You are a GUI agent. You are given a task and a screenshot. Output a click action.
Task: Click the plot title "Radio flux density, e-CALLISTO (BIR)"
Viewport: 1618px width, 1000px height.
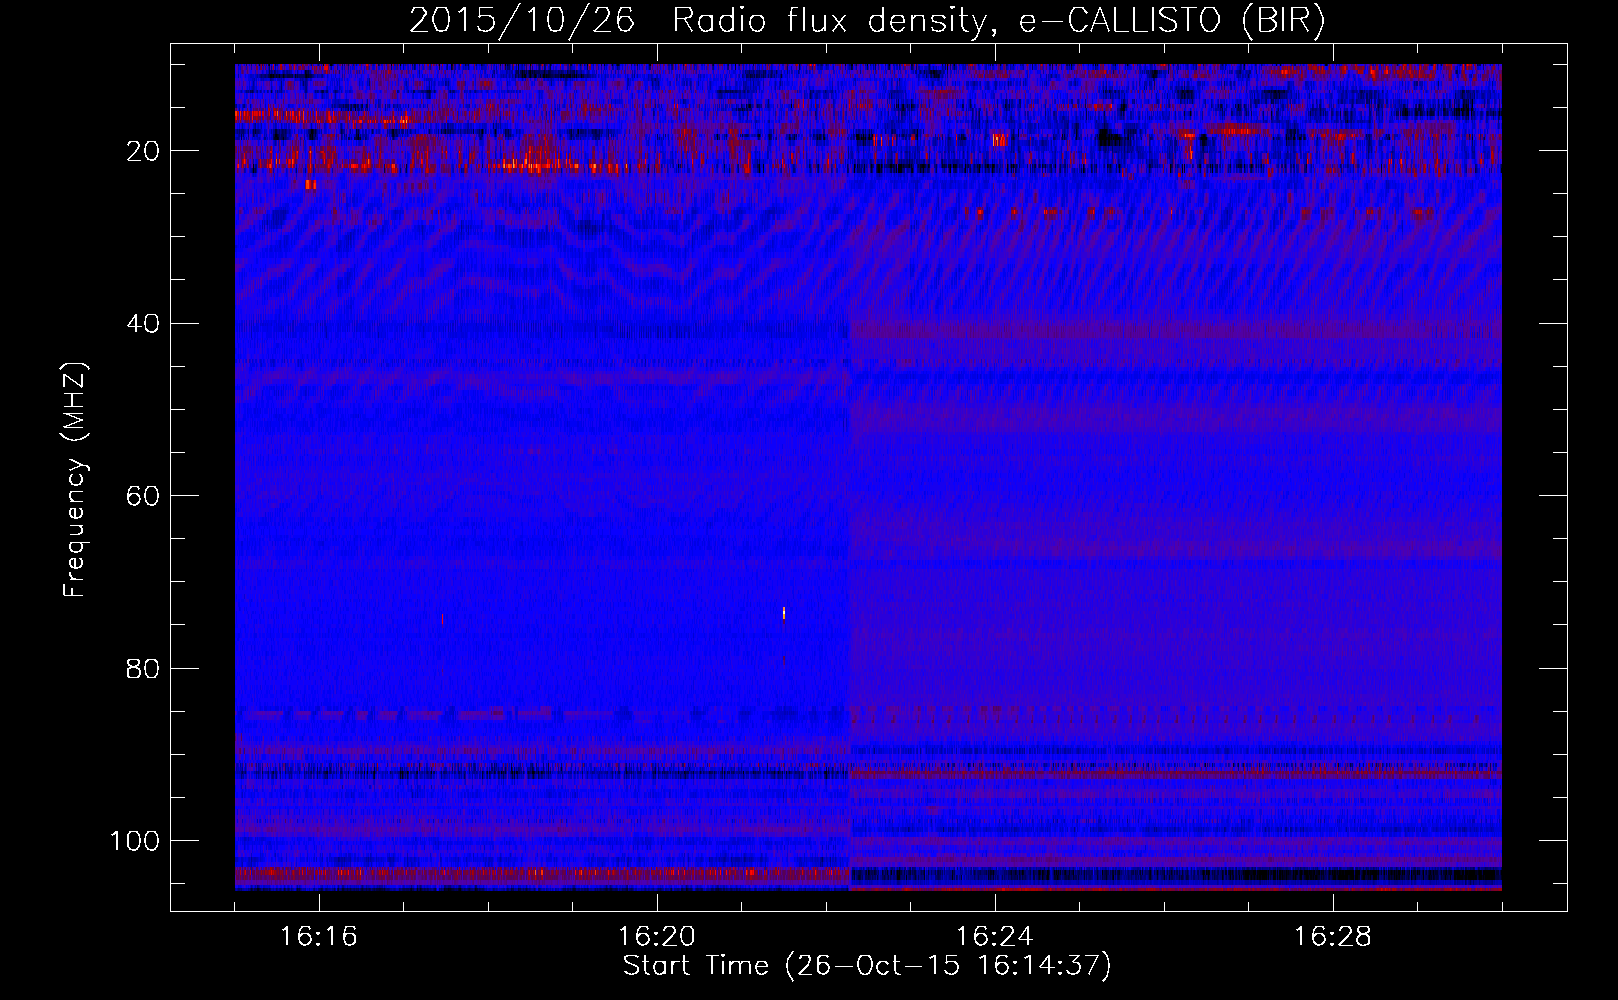pos(998,21)
